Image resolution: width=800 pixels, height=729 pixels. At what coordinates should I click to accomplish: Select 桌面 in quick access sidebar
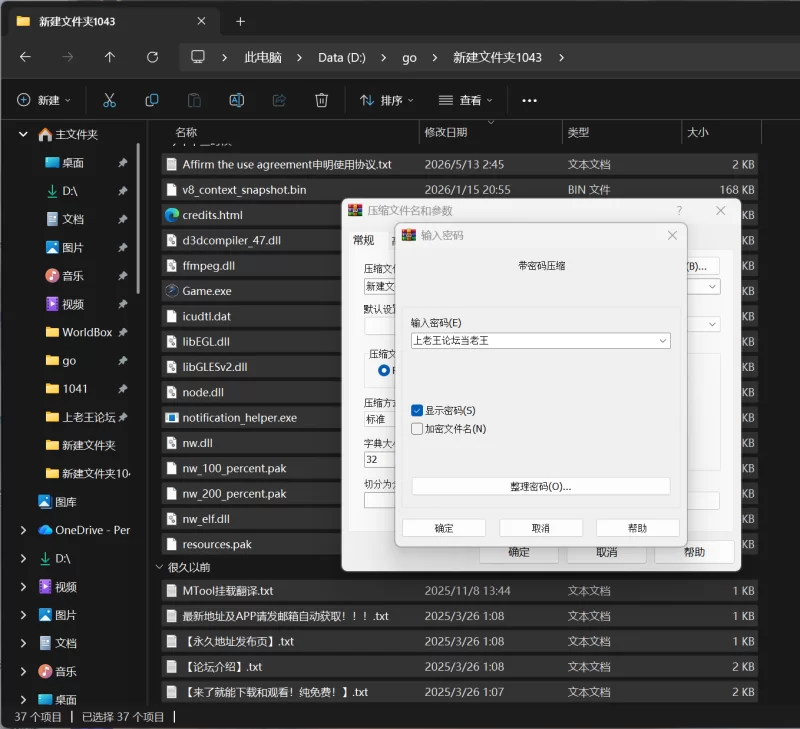72,163
